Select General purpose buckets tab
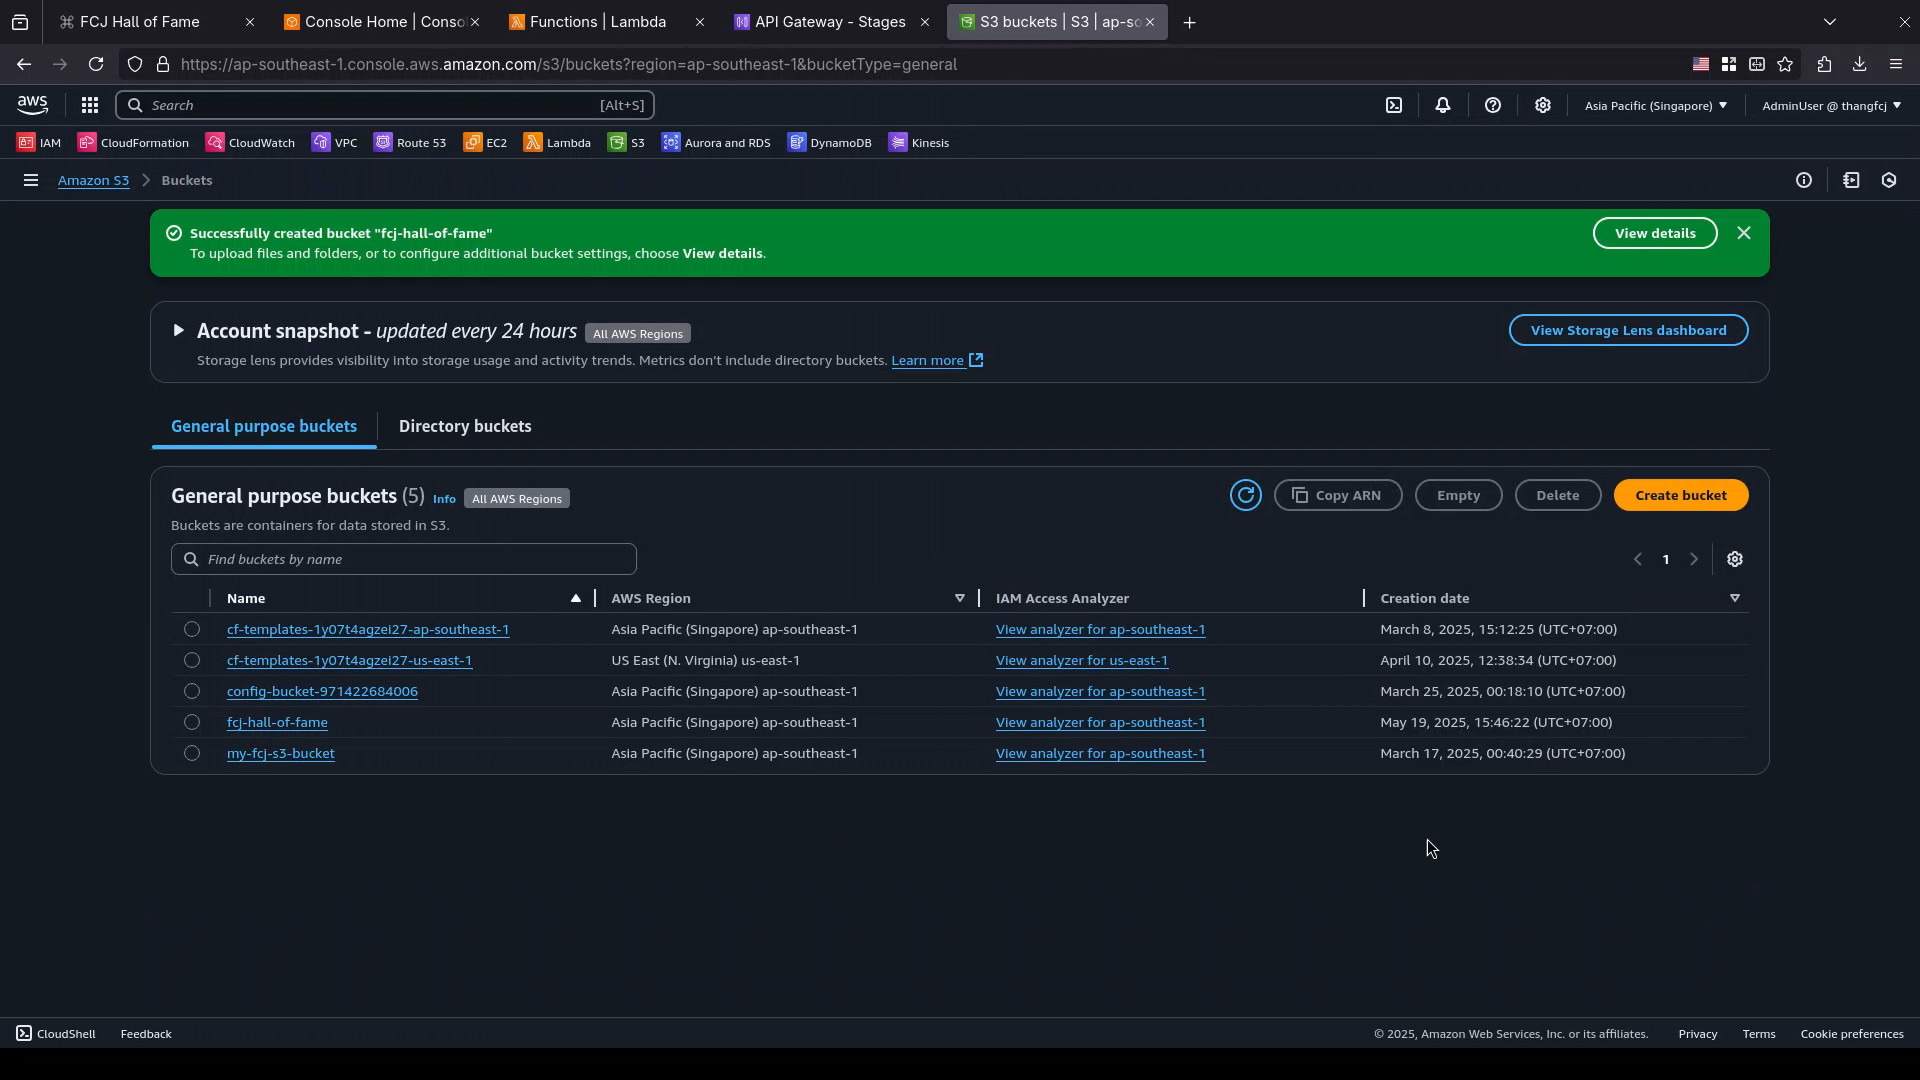The width and height of the screenshot is (1920, 1080). (264, 427)
